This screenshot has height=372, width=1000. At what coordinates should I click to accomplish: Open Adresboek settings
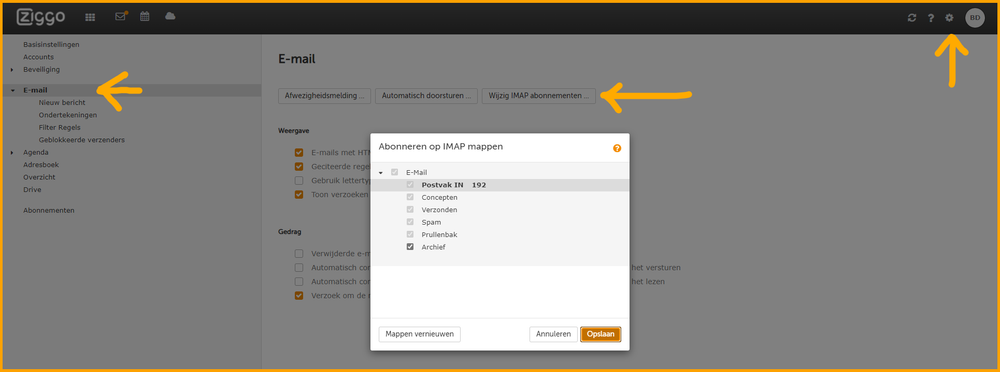(x=40, y=165)
